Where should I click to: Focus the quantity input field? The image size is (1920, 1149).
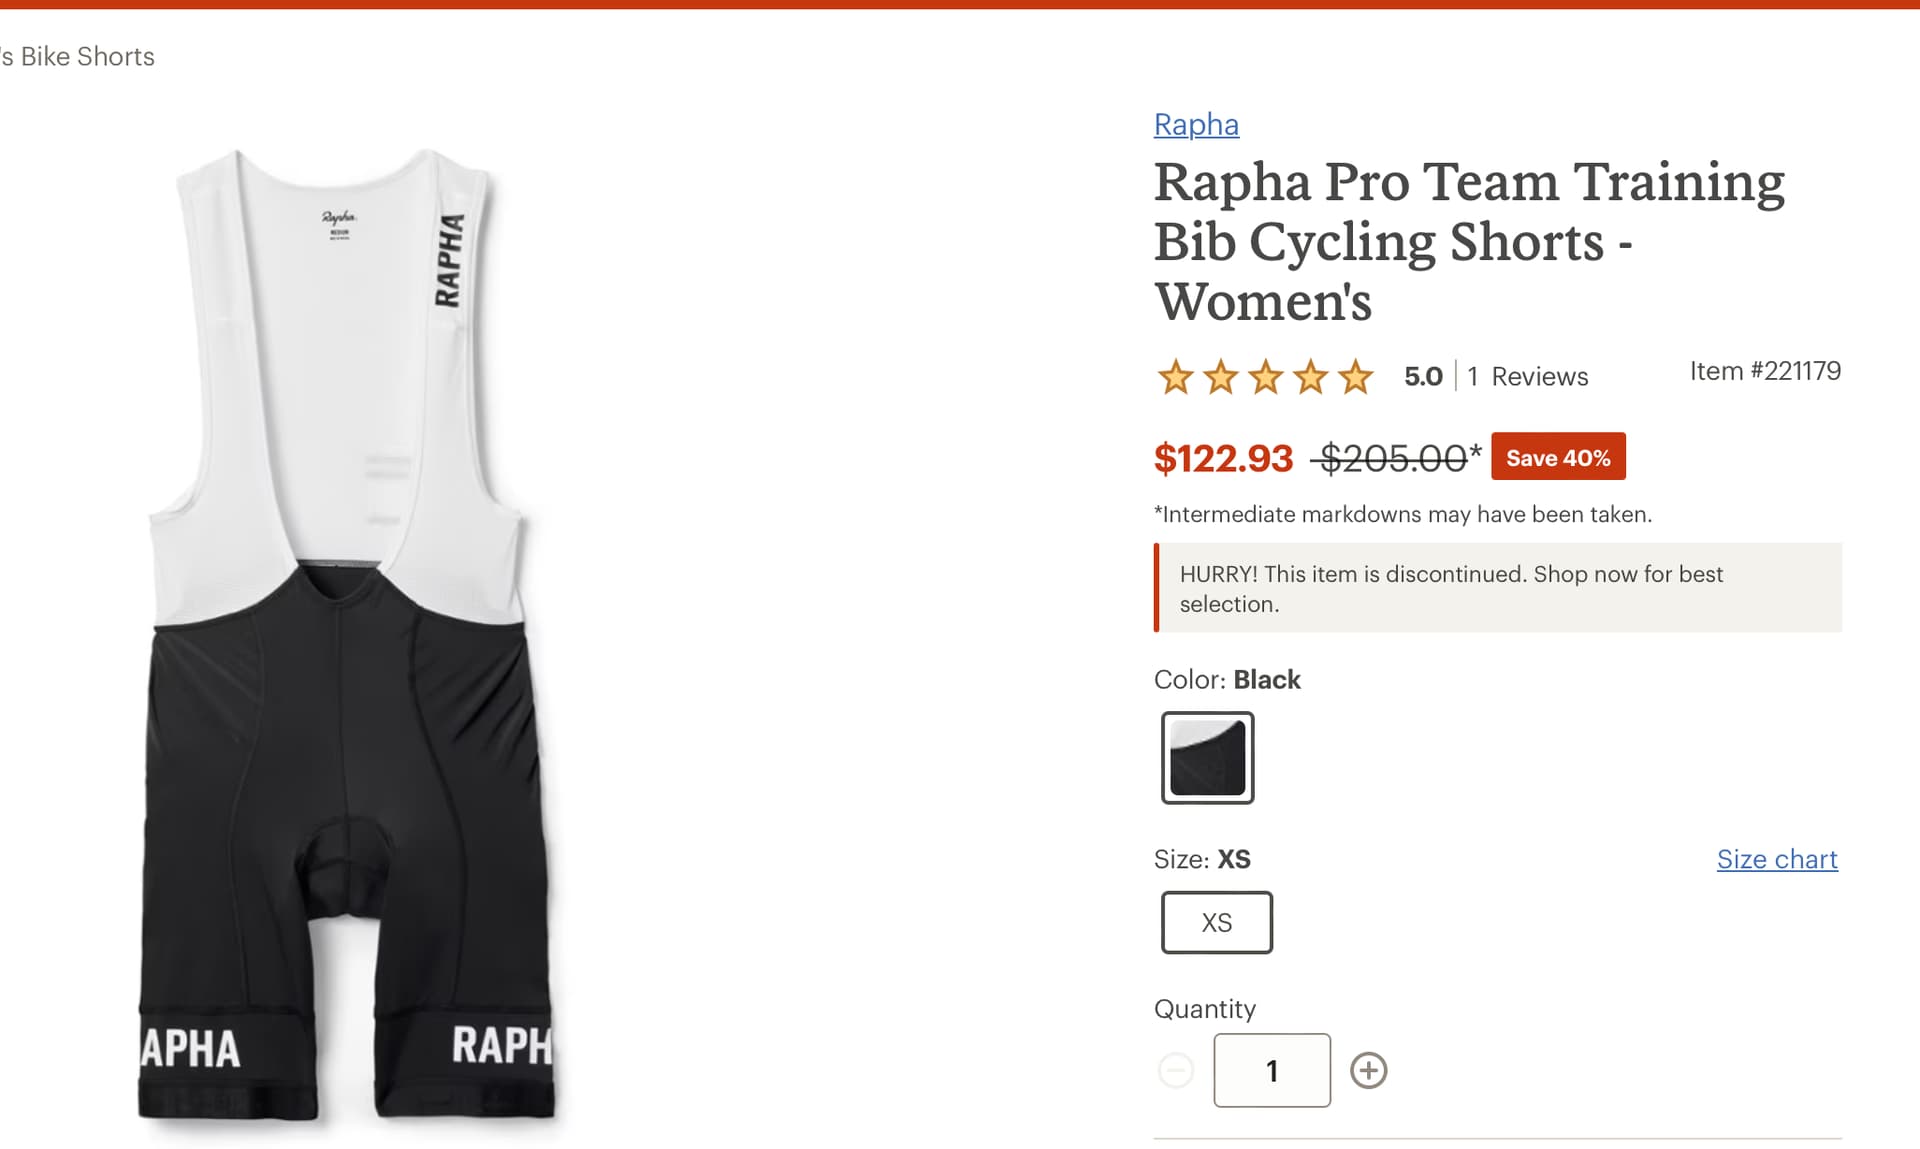tap(1271, 1070)
